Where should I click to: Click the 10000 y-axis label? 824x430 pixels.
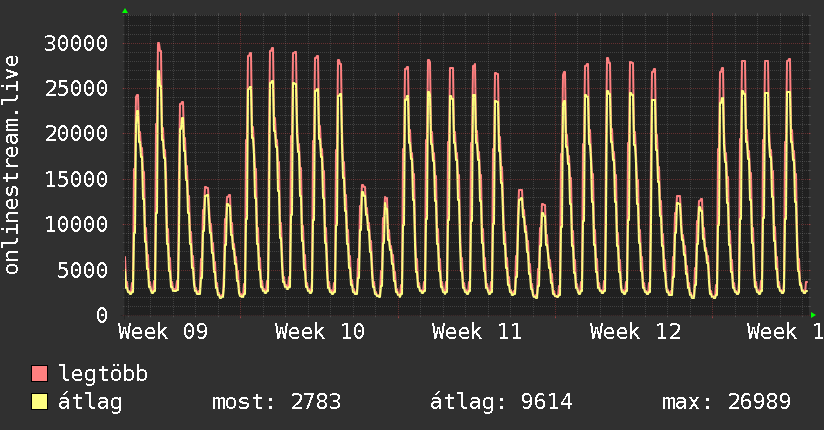76,224
